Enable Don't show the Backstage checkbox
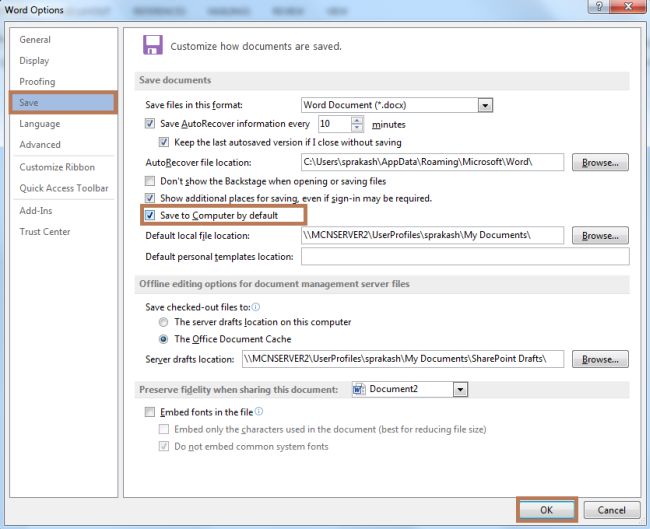This screenshot has width=650, height=529. [x=150, y=181]
